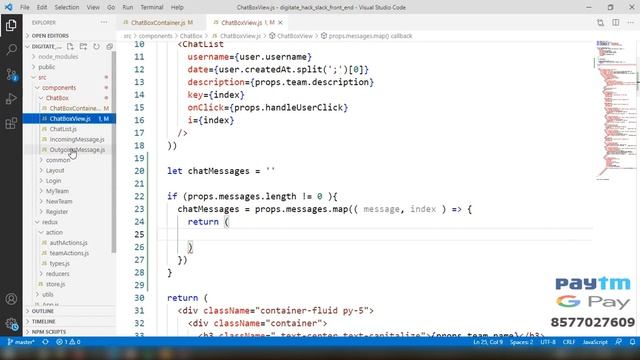The image size is (640, 360).
Task: Open the Selection menu
Action: click(67, 7)
